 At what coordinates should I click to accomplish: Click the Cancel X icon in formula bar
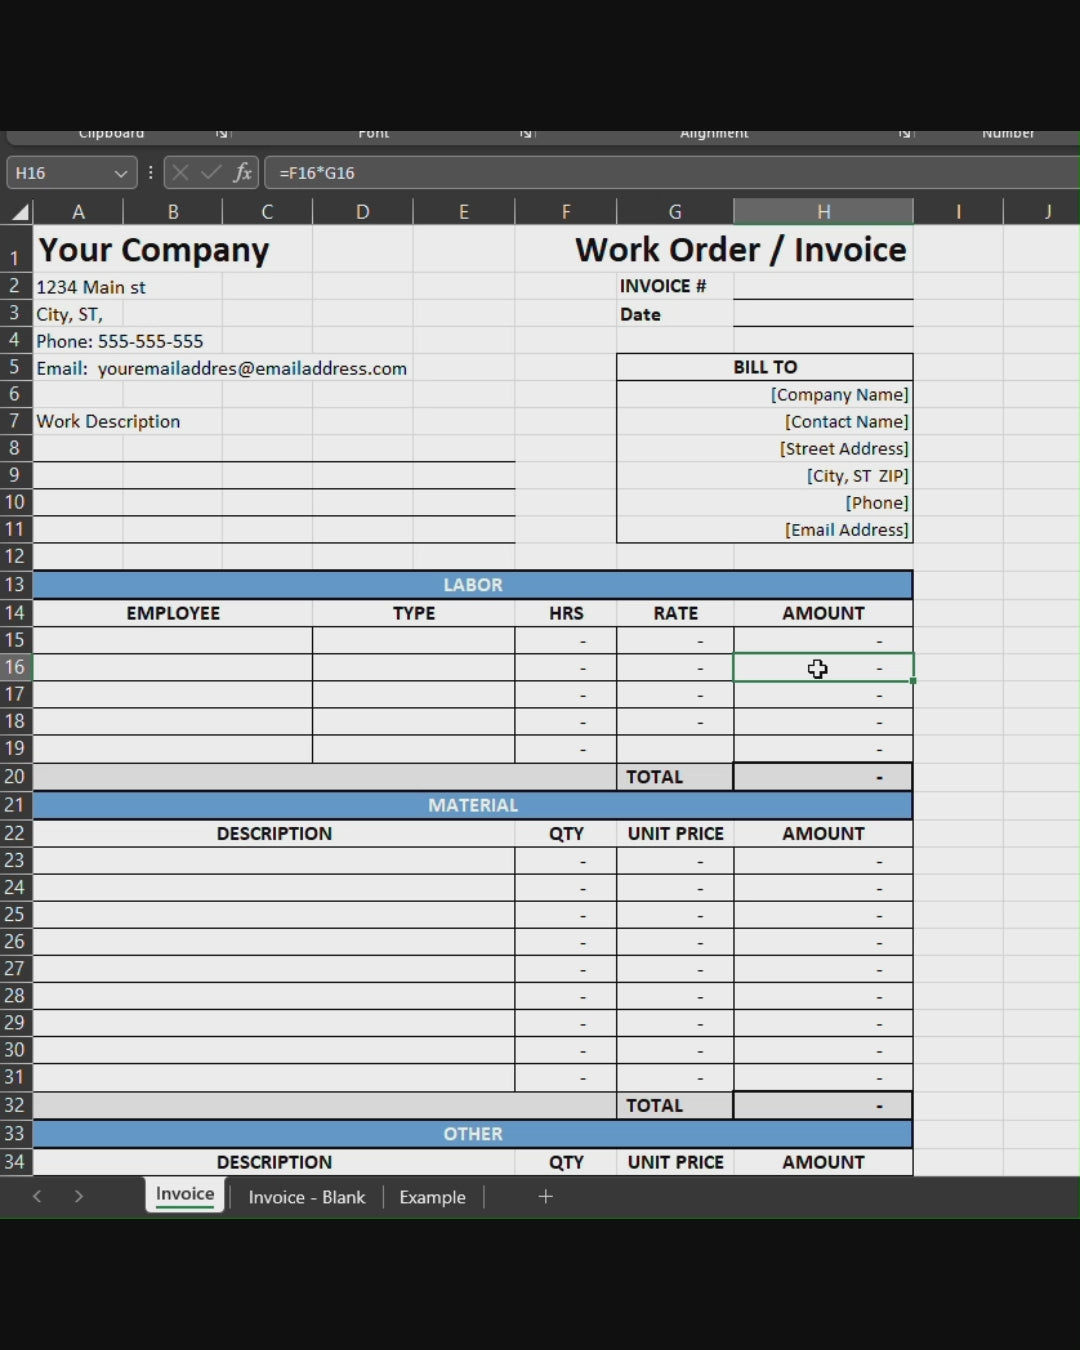coord(180,173)
